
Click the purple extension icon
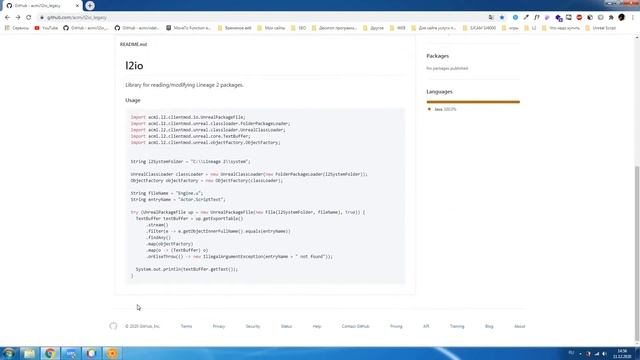tap(547, 18)
